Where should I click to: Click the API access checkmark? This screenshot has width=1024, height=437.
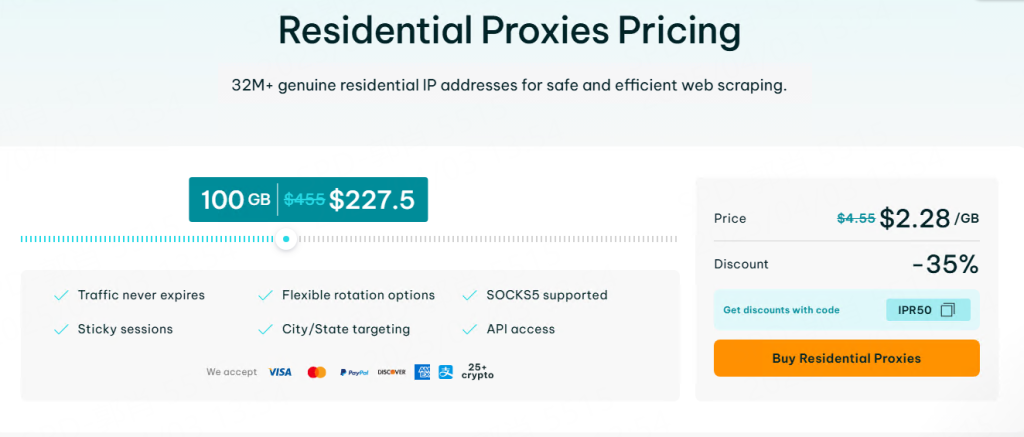[x=469, y=329]
